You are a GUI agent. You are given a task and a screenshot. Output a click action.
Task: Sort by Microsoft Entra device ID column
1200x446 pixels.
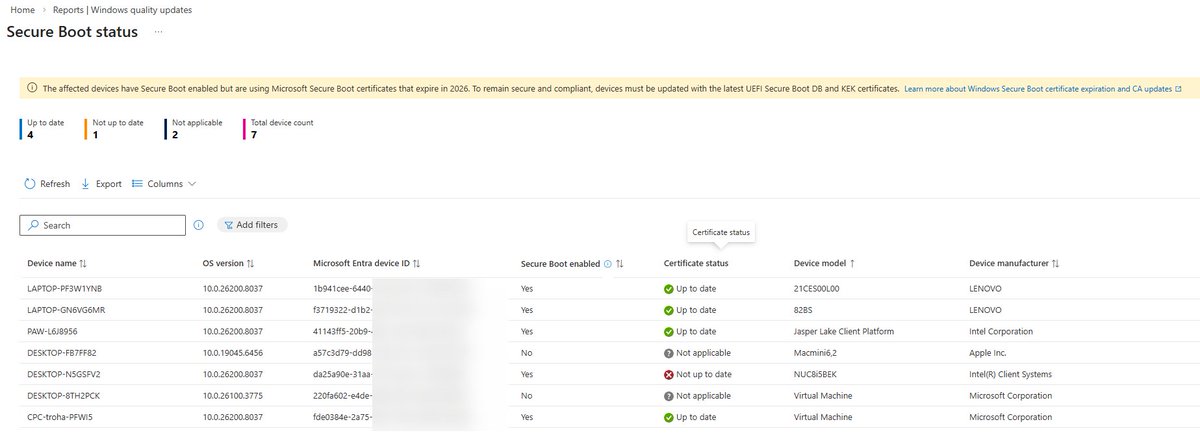(x=366, y=264)
